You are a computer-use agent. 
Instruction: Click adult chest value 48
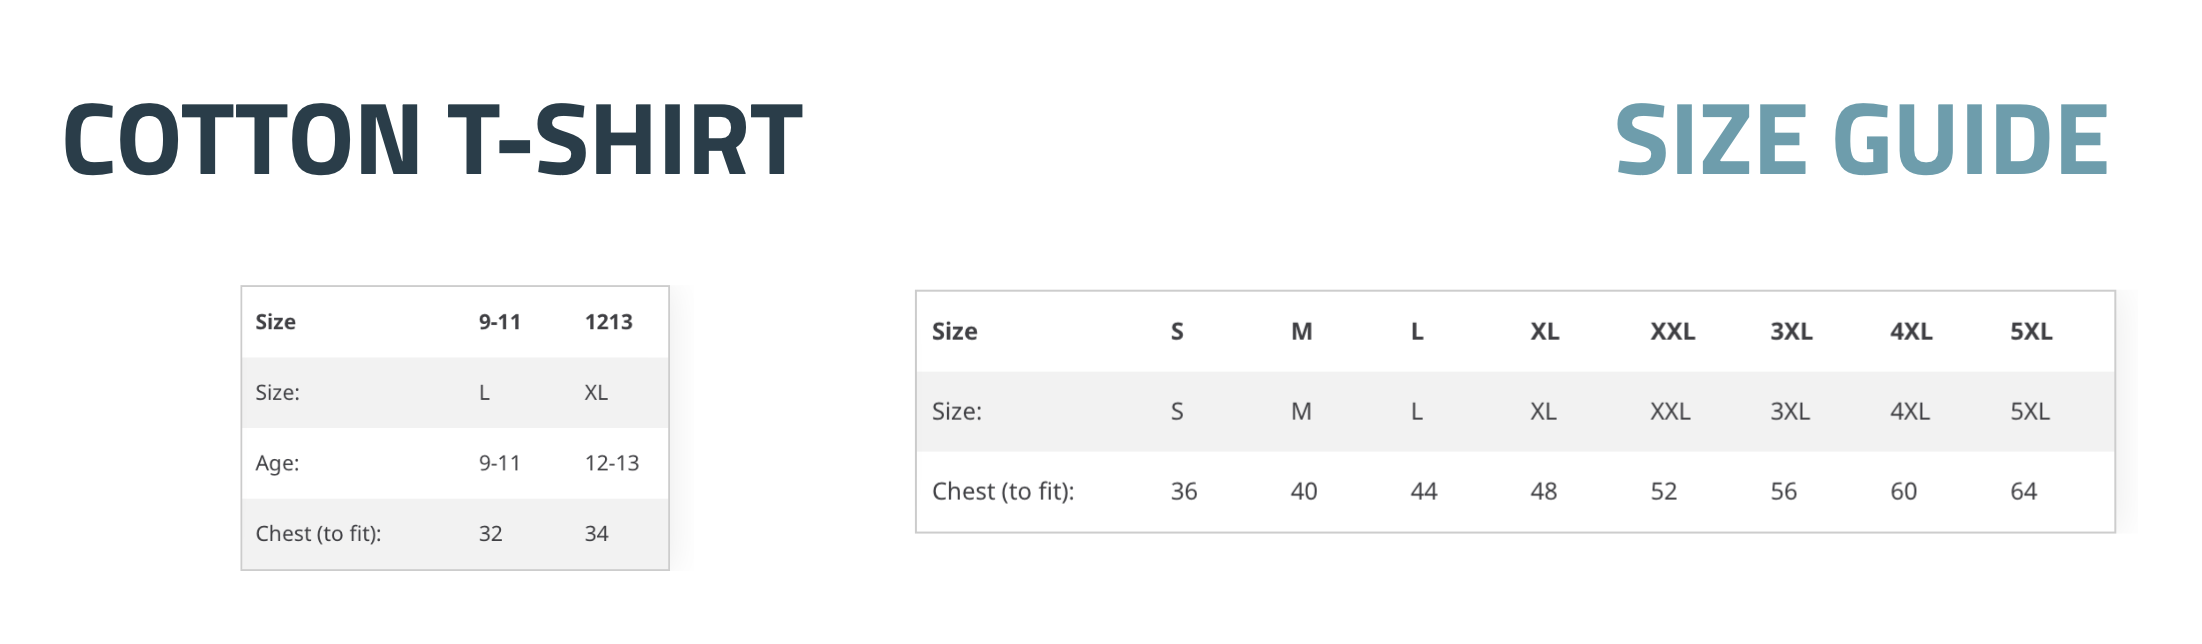(x=1543, y=491)
